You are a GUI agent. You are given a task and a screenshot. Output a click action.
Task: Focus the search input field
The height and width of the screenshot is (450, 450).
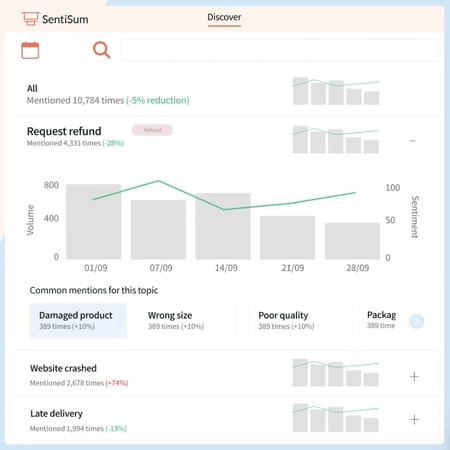pos(279,50)
